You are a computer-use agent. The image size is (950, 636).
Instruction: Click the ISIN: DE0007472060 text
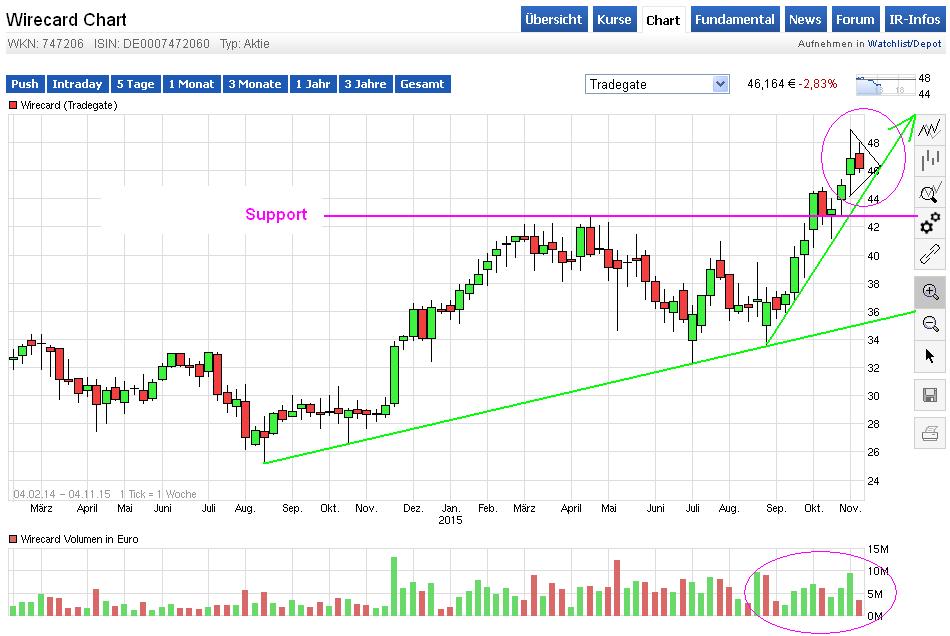point(151,44)
